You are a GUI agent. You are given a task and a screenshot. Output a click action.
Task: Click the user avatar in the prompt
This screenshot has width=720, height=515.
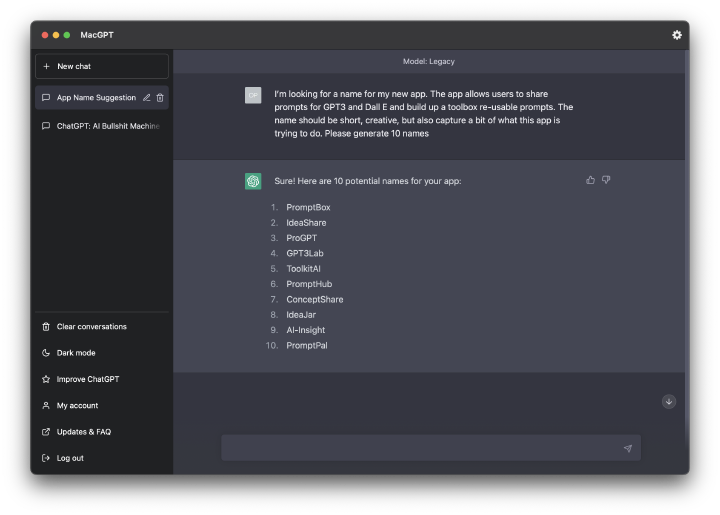(x=253, y=95)
